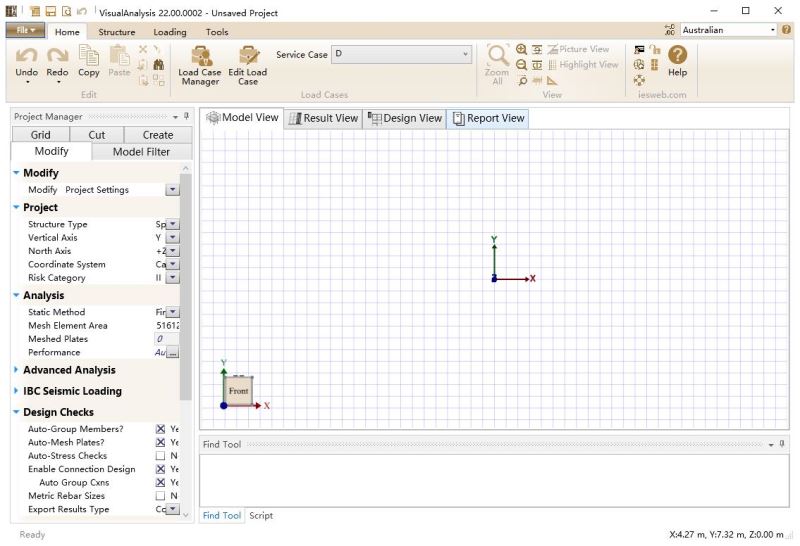
Task: Click the large Help question mark
Action: click(678, 55)
